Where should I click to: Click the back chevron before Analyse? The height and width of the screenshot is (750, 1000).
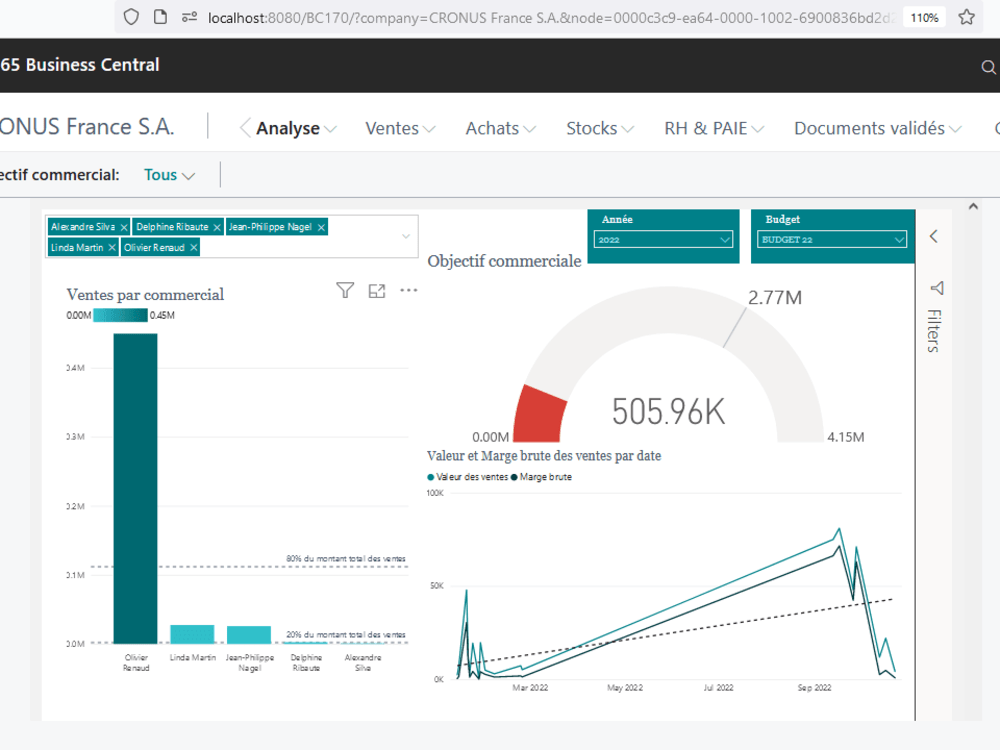tap(245, 128)
